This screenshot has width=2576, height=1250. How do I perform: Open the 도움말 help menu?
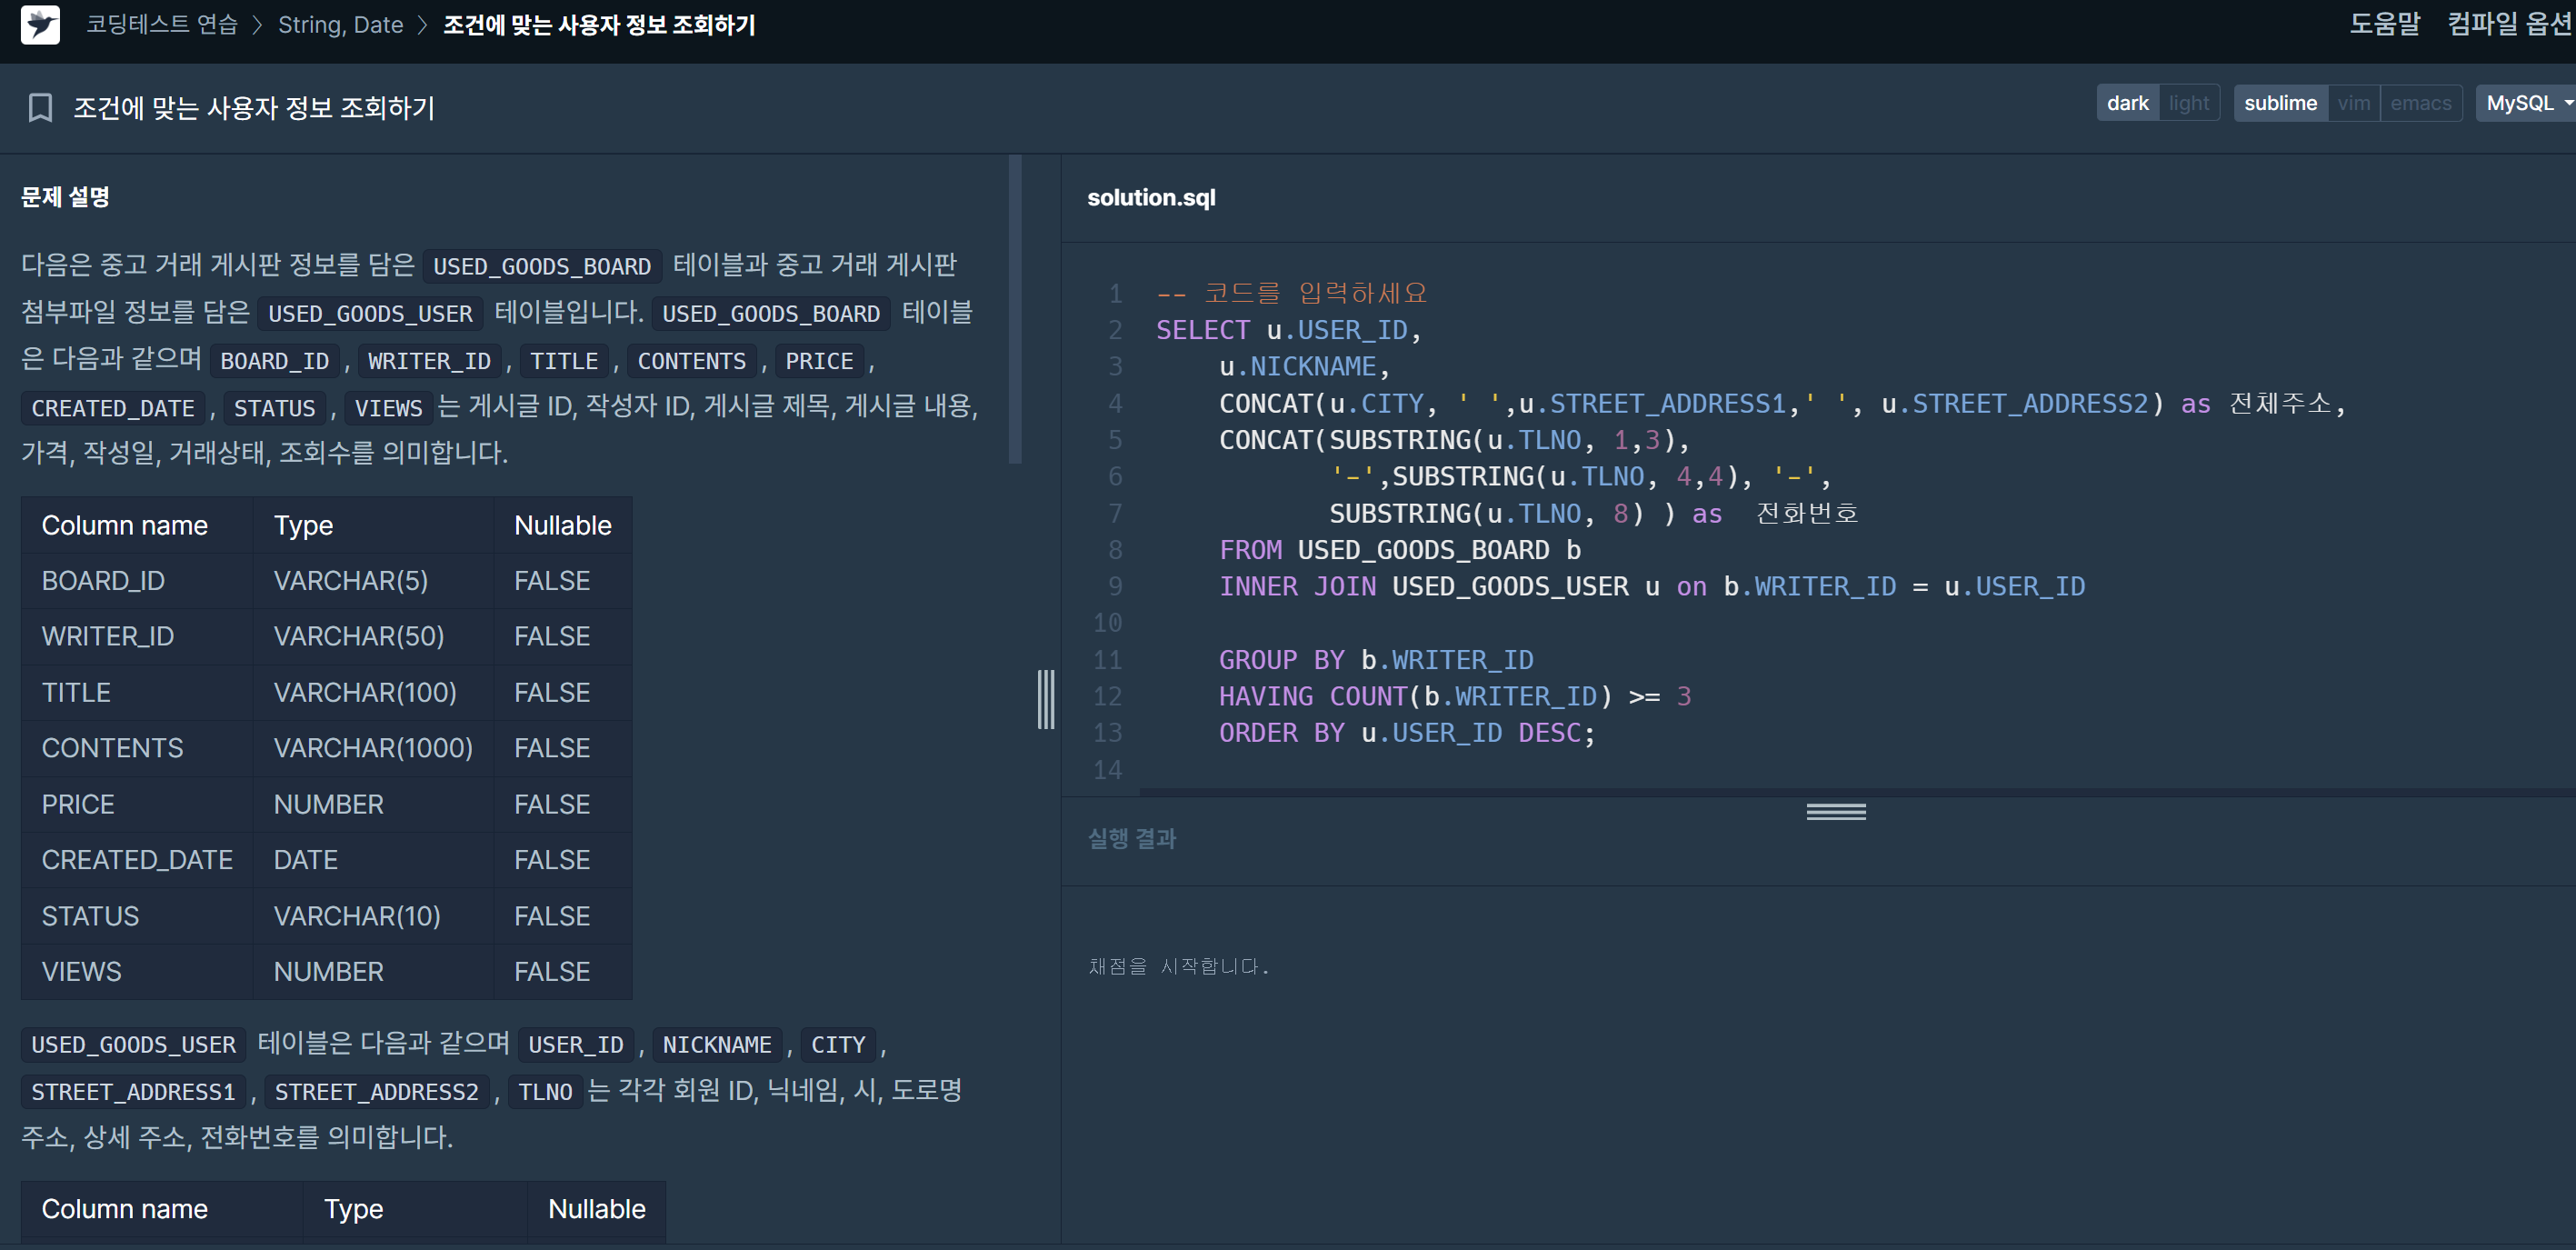[2384, 24]
